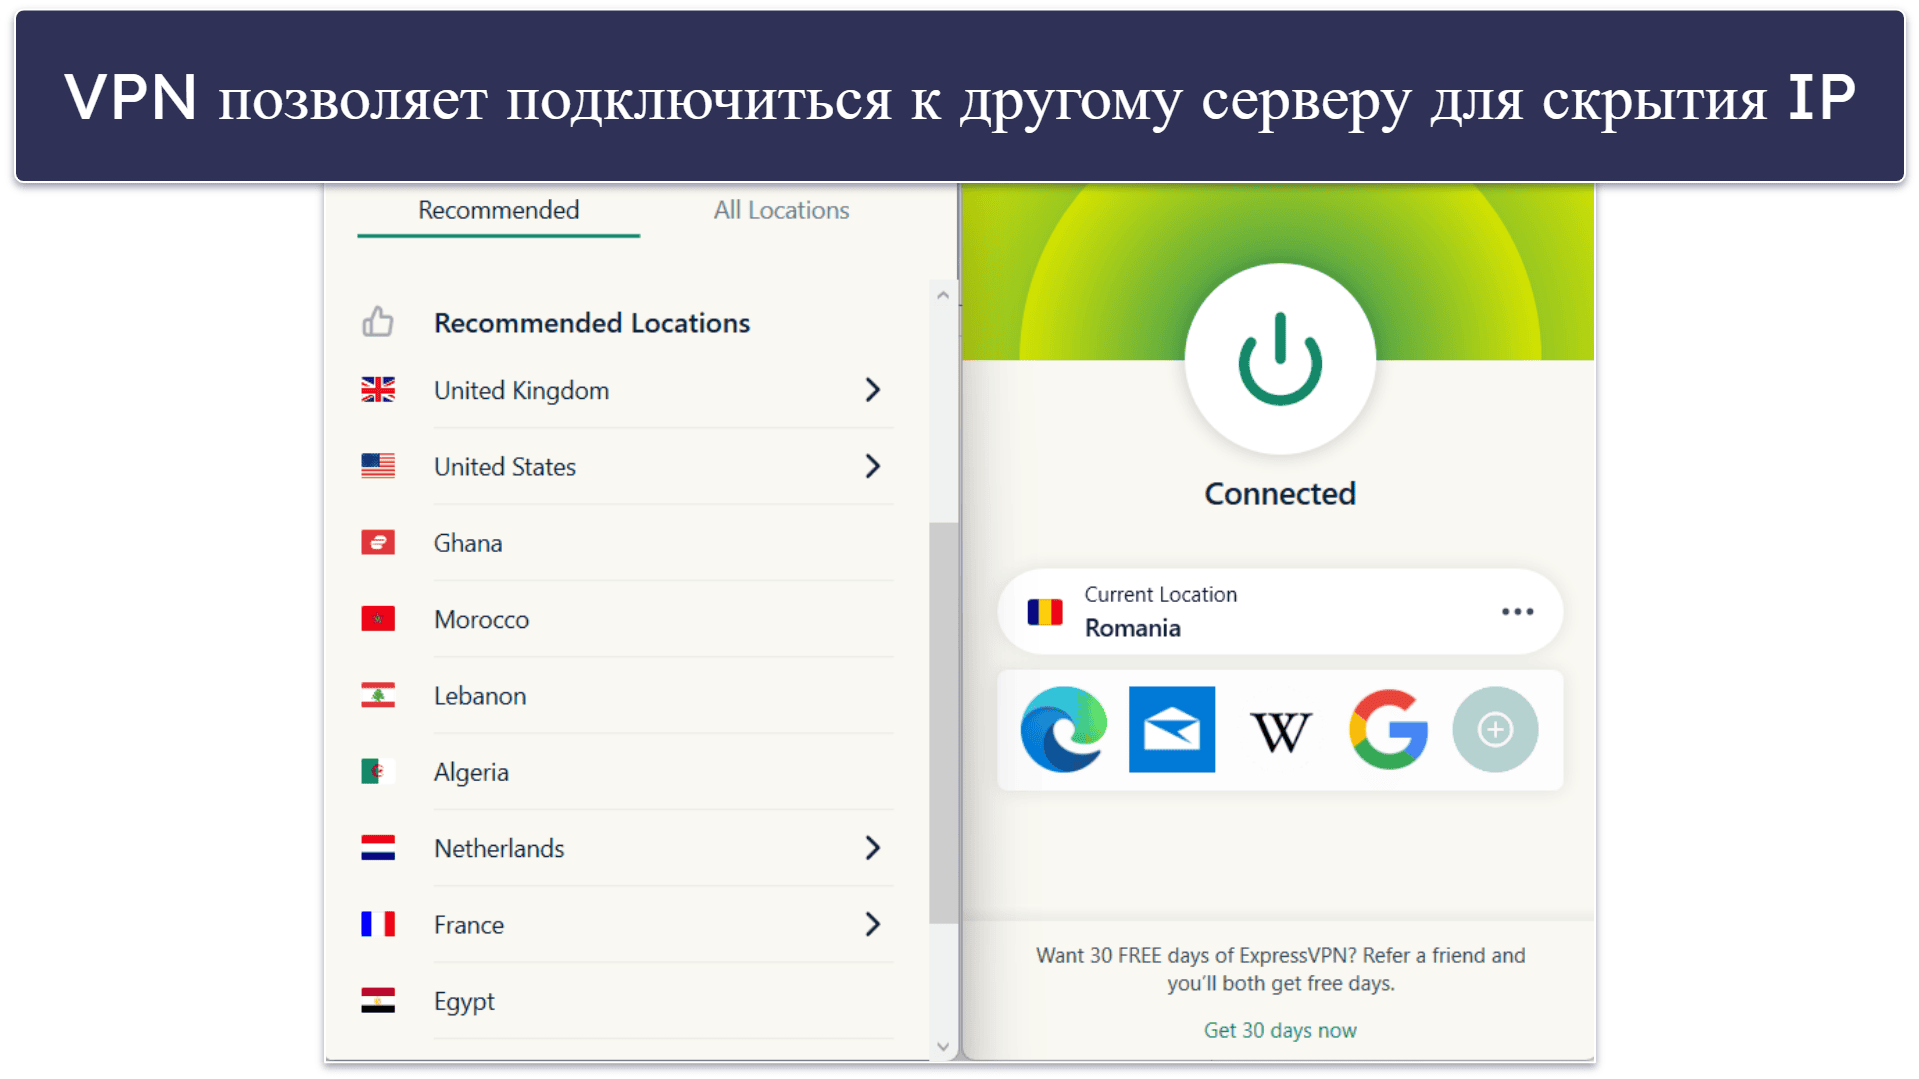The height and width of the screenshot is (1079, 1919).
Task: Connect to Egypt location
Action: click(627, 1001)
